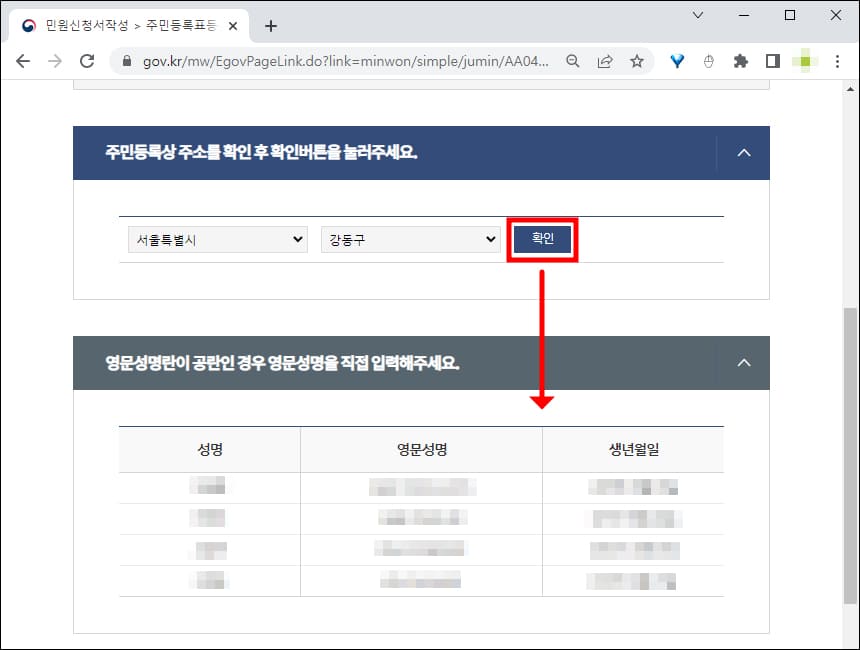Image resolution: width=860 pixels, height=650 pixels.
Task: Open the extensions puzzle-piece icon
Action: [x=740, y=61]
